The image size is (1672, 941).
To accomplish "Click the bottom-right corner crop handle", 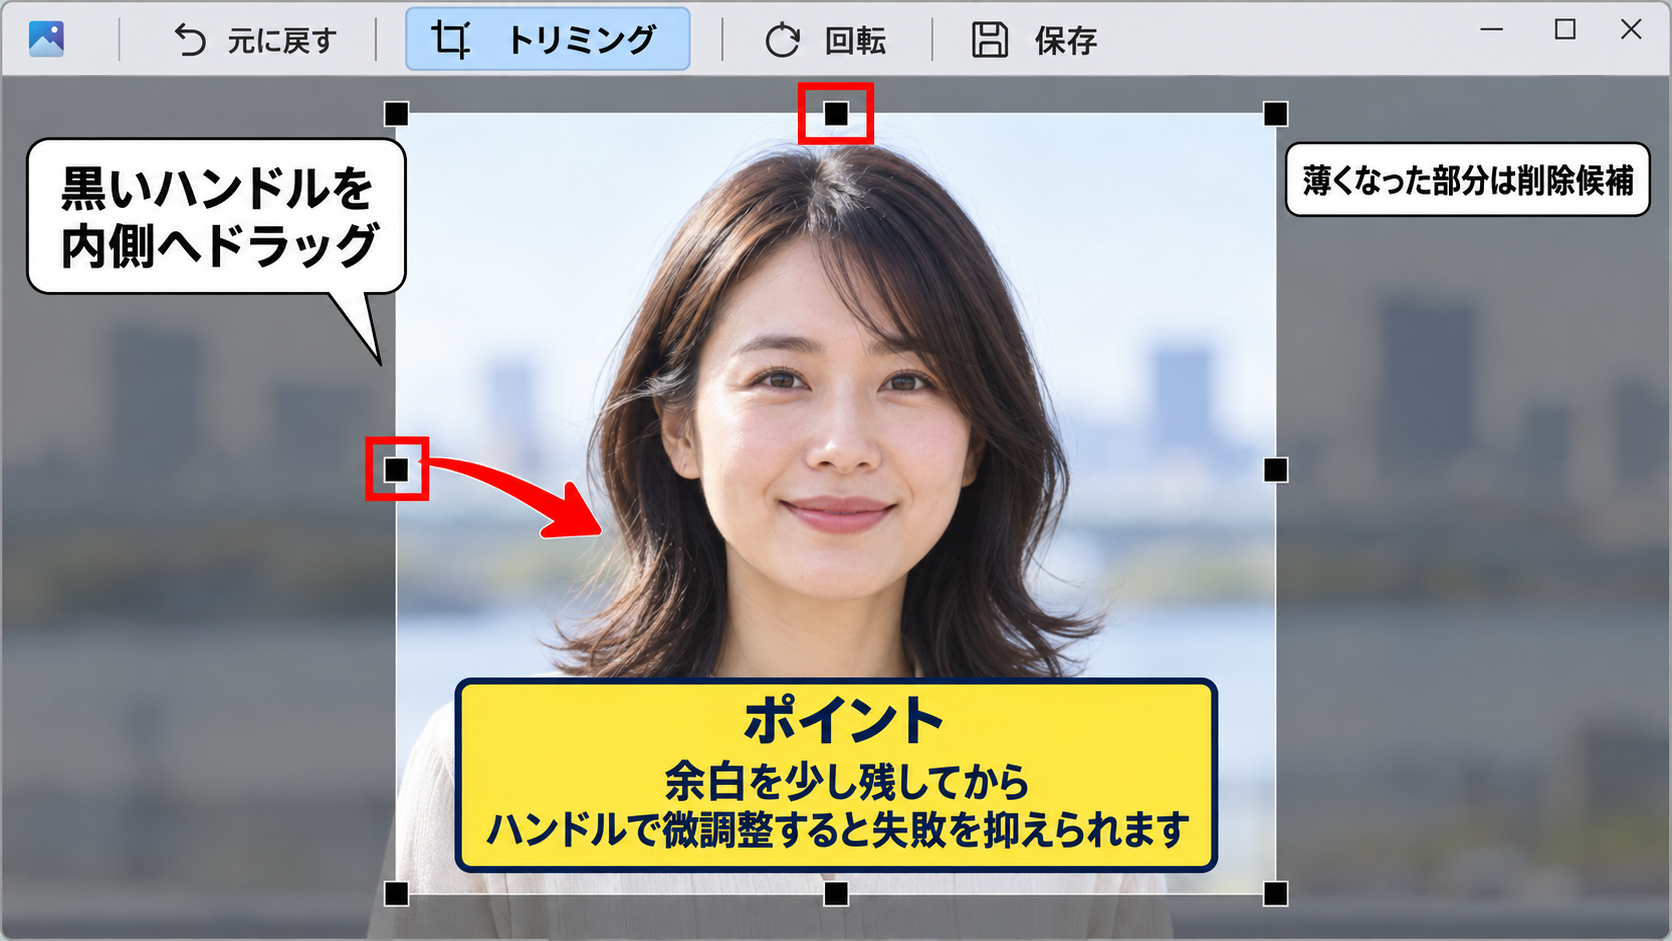I will [x=1275, y=893].
